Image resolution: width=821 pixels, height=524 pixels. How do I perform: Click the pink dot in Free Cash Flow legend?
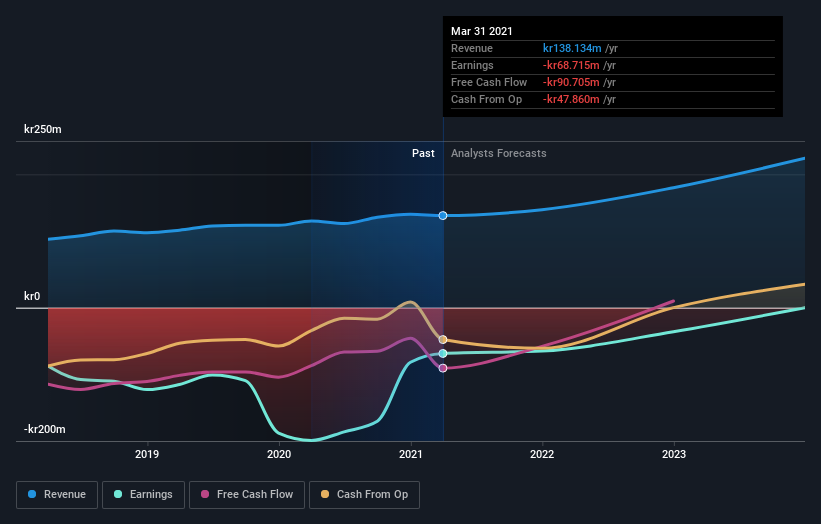click(205, 494)
